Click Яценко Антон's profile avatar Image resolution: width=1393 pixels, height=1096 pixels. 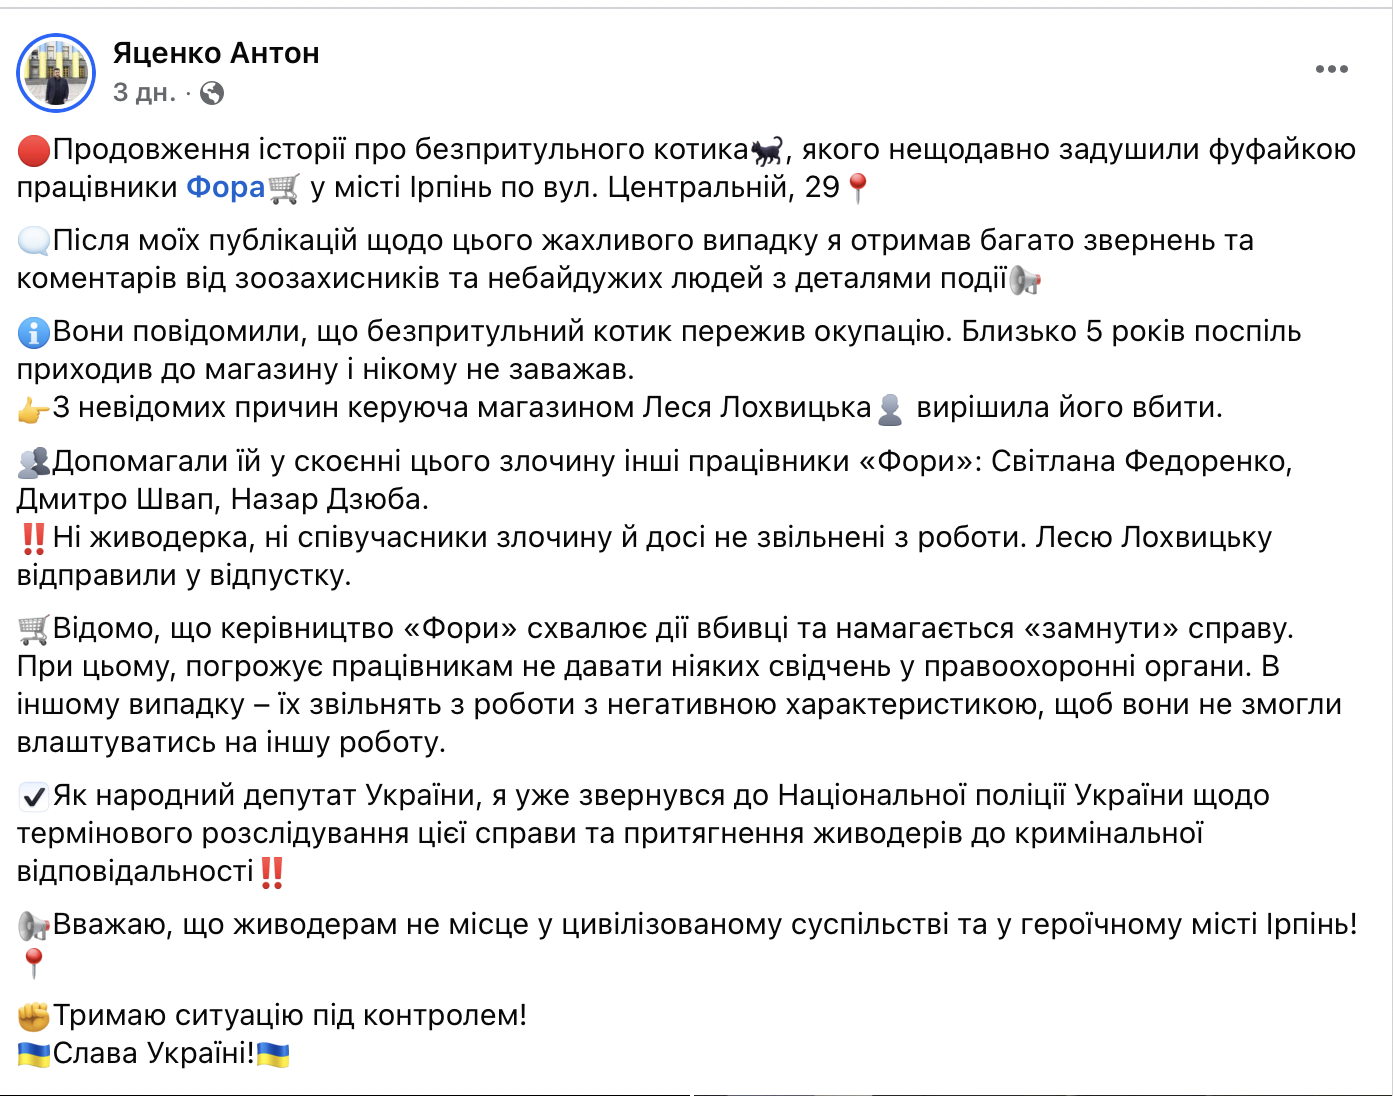coord(58,72)
